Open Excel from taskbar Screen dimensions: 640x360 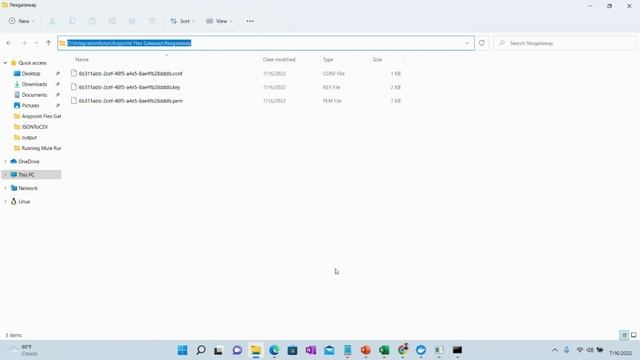384,350
